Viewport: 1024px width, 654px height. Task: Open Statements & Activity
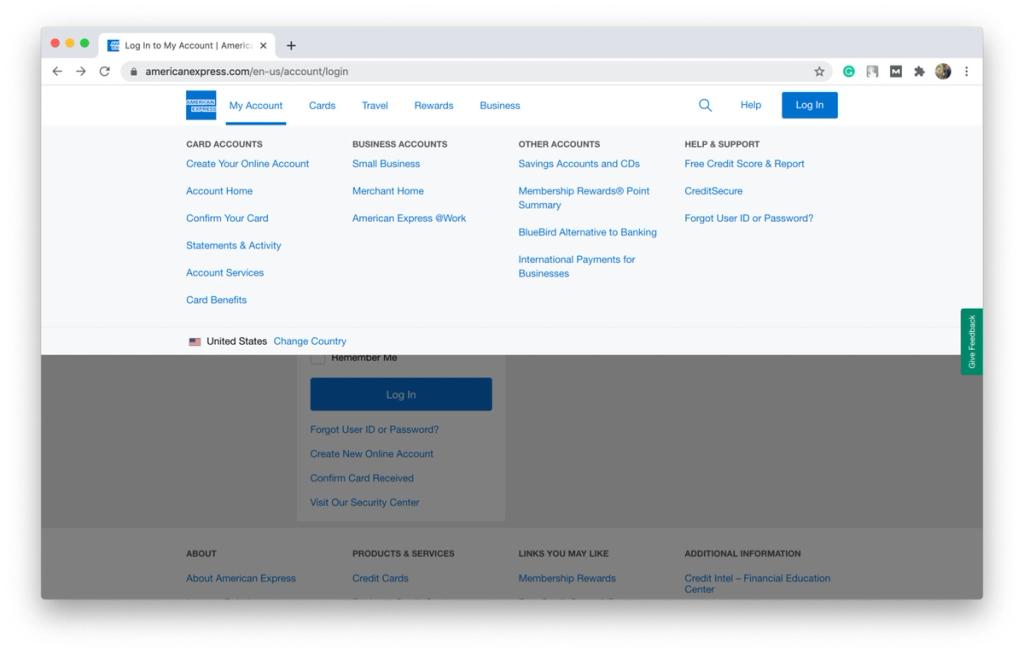point(234,246)
